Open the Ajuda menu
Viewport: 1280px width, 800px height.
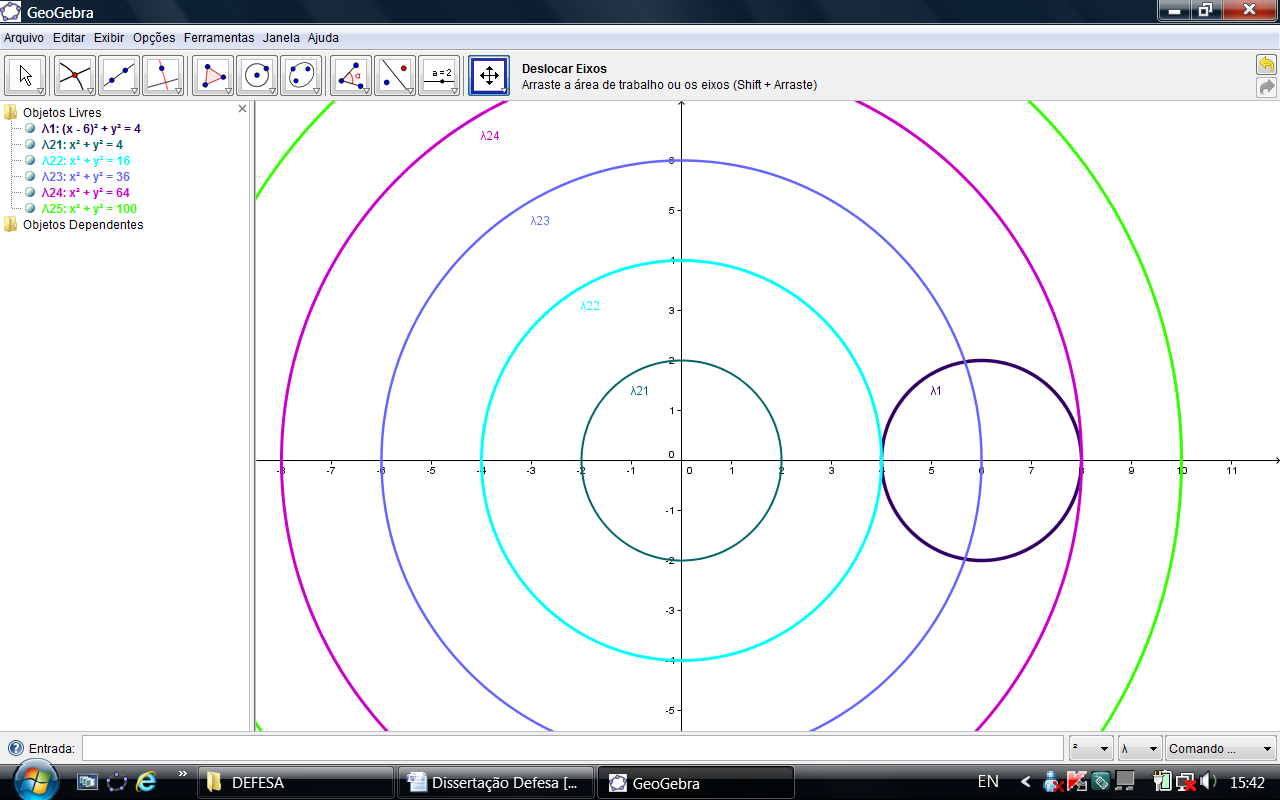pos(323,38)
